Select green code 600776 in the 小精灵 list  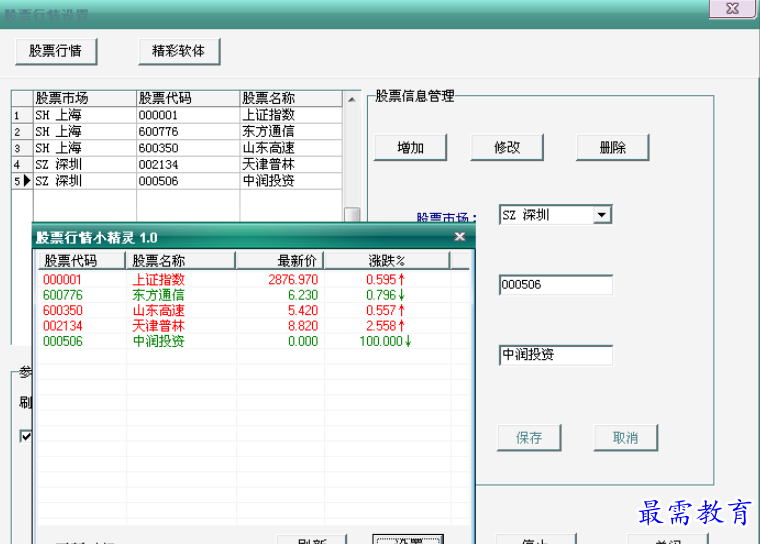coord(63,295)
